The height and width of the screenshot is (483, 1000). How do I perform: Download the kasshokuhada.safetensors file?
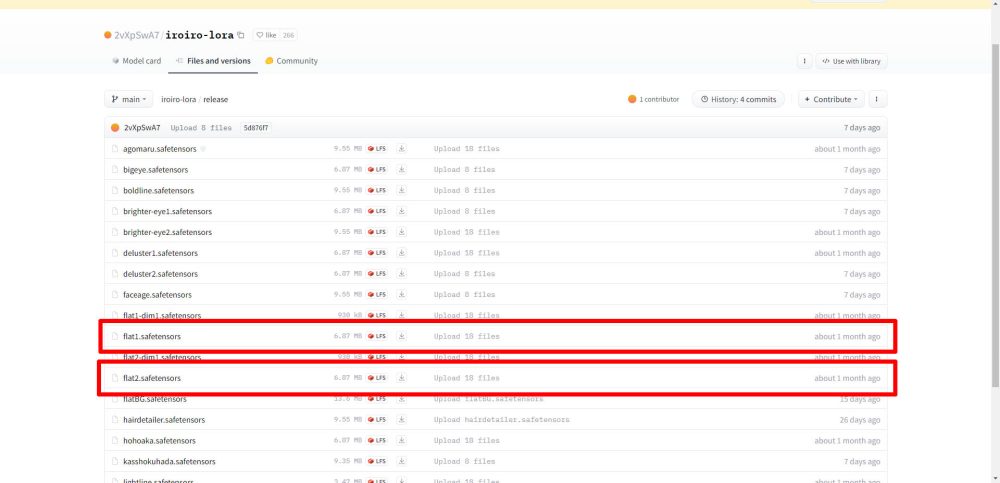(402, 462)
